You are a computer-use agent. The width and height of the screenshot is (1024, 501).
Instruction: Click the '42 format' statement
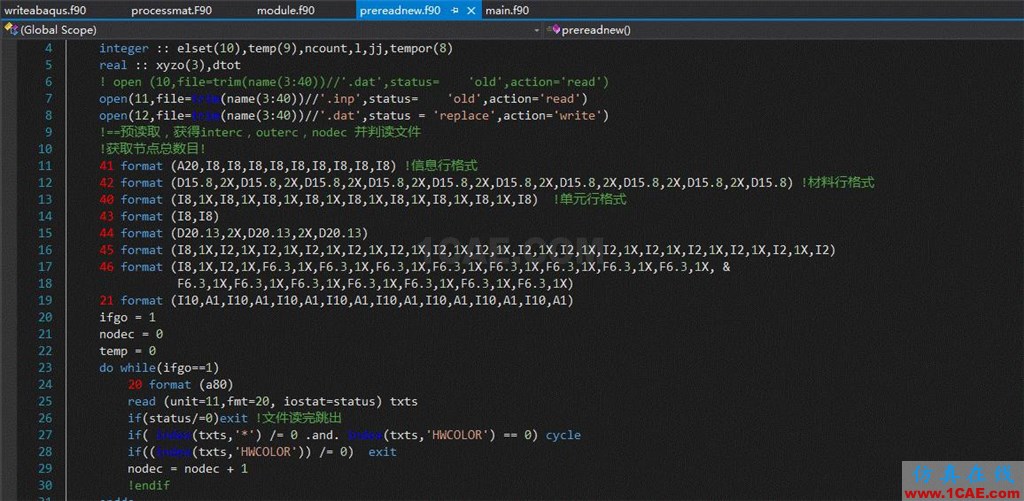point(447,183)
